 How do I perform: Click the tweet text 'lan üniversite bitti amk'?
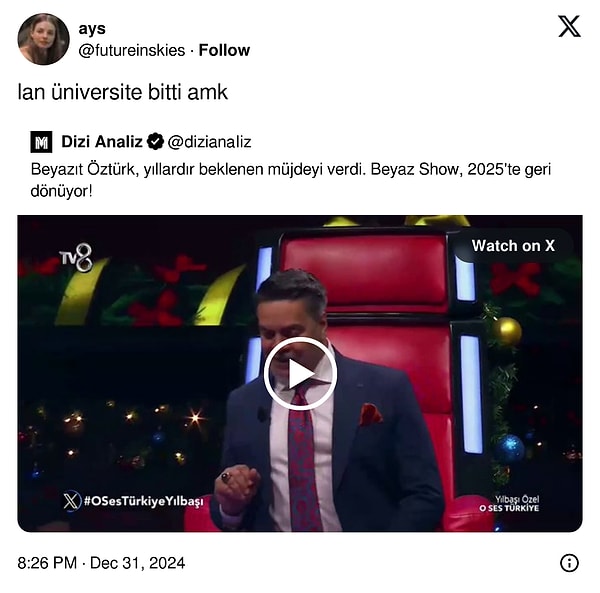122,92
